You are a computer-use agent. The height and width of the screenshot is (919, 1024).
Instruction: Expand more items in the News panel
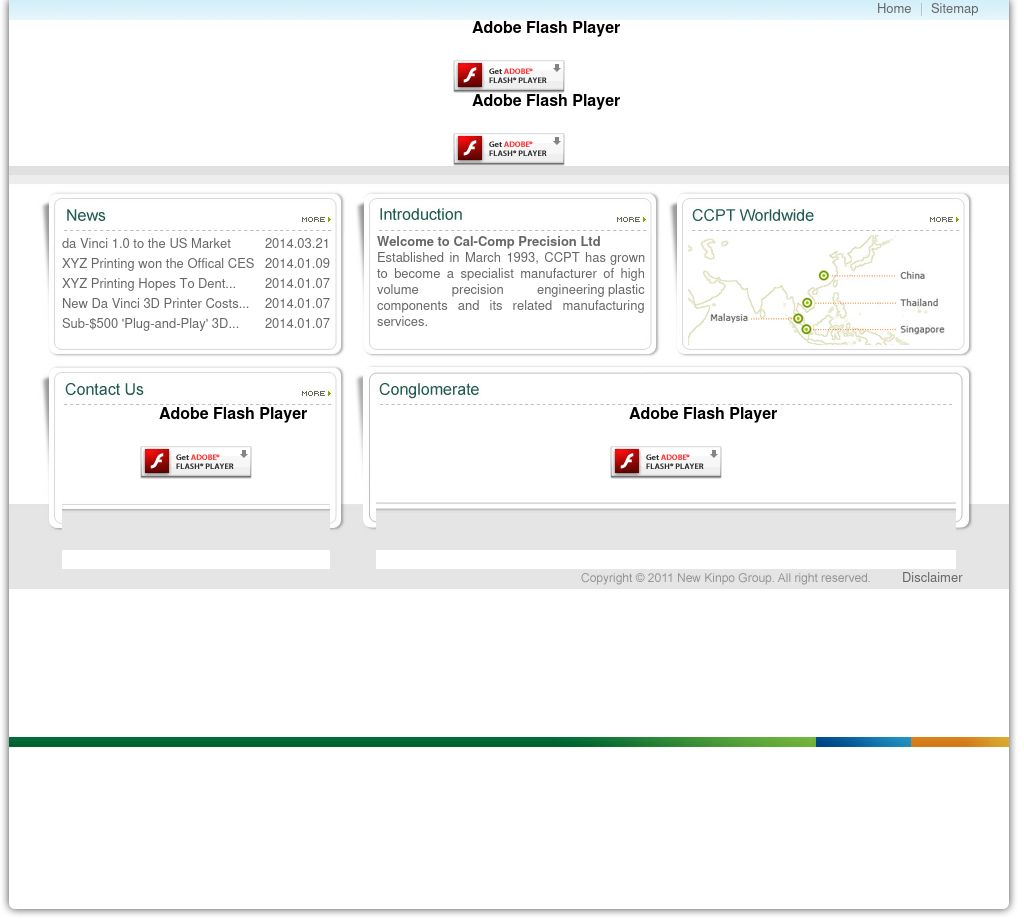(x=315, y=220)
